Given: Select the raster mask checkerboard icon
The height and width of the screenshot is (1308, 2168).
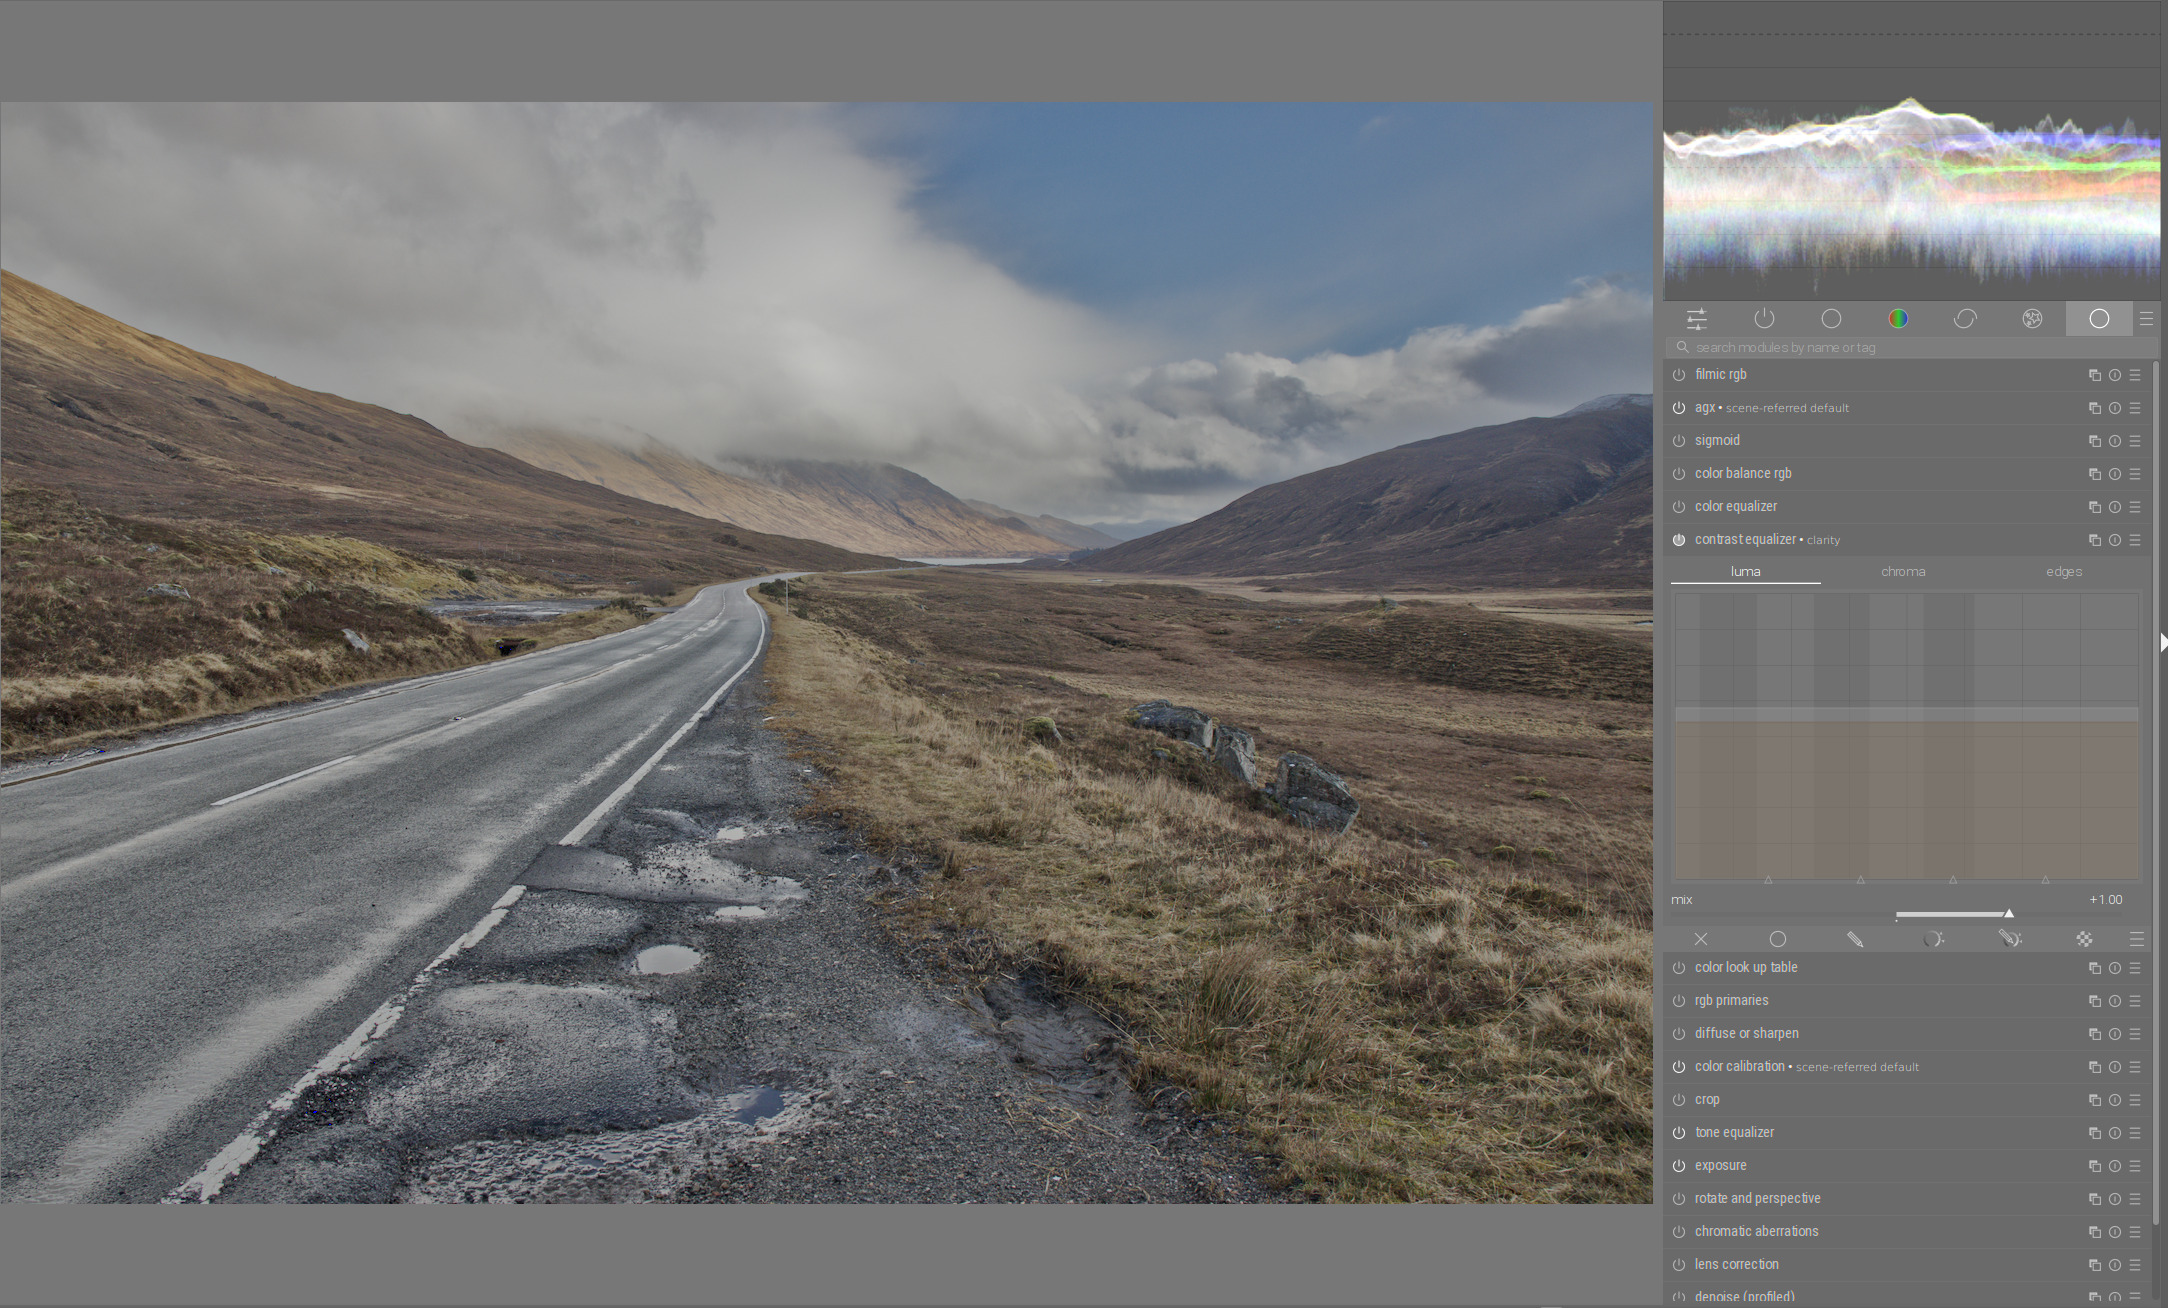Looking at the screenshot, I should [x=2084, y=939].
